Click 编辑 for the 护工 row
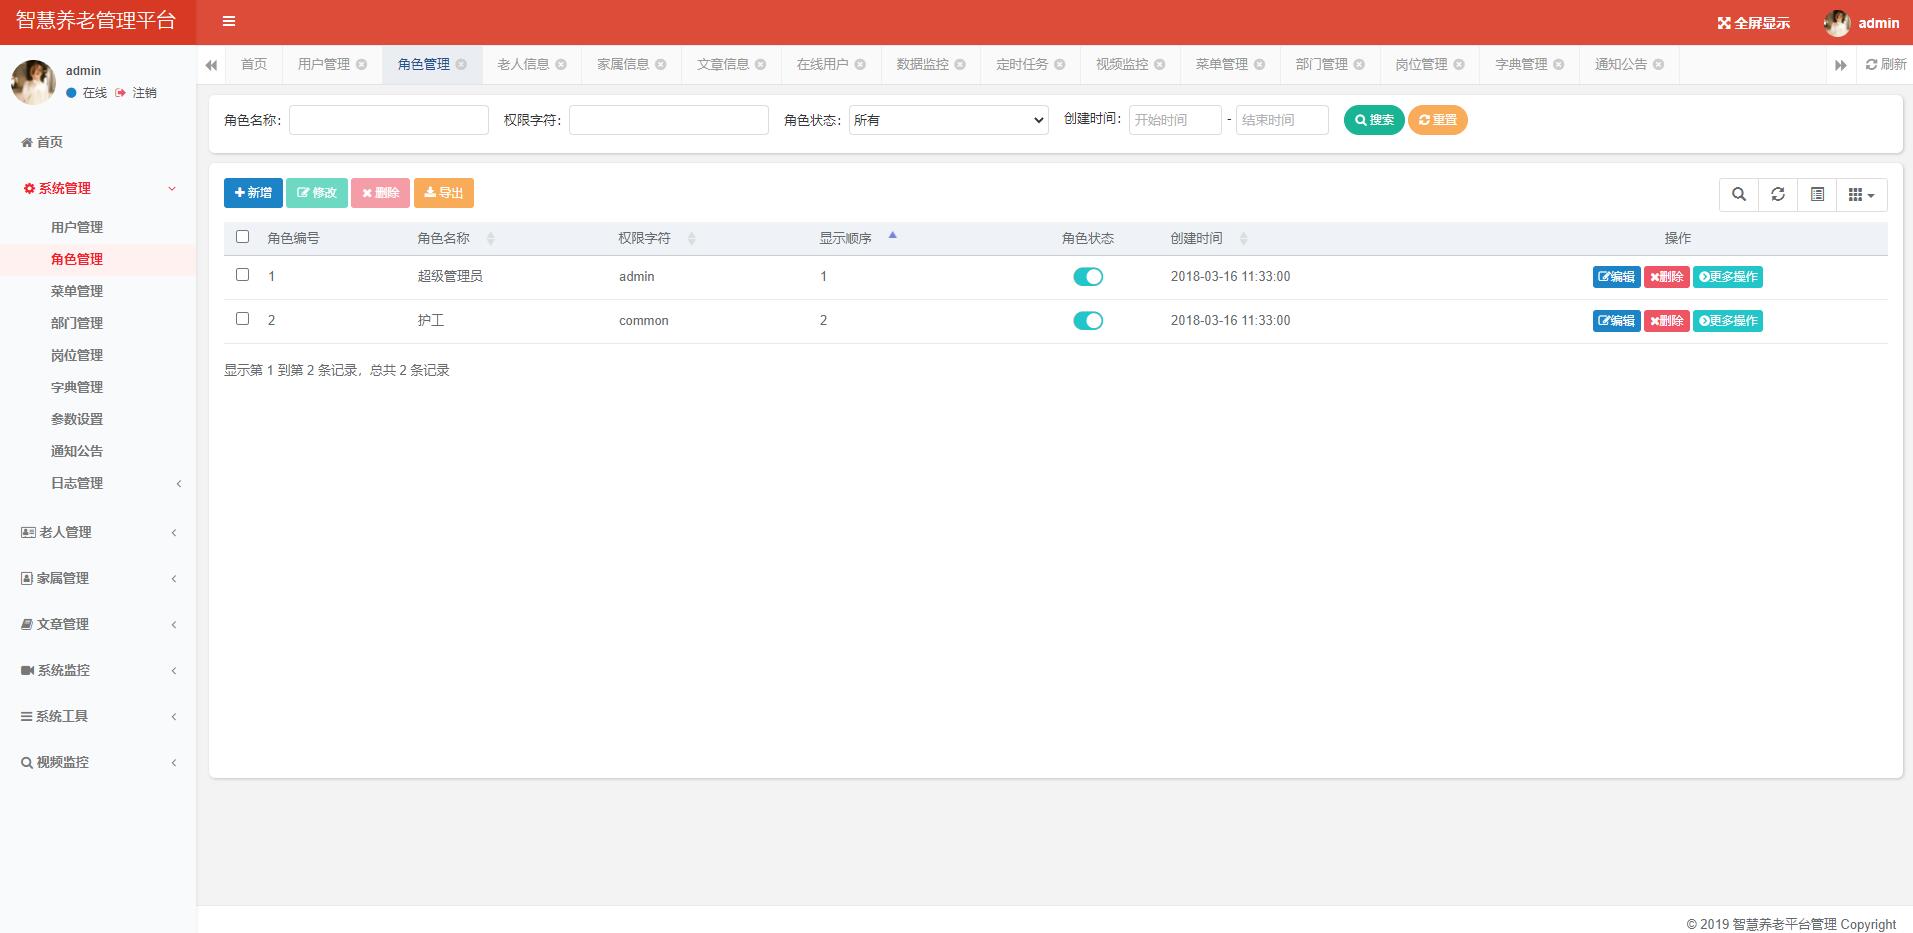 (1616, 321)
